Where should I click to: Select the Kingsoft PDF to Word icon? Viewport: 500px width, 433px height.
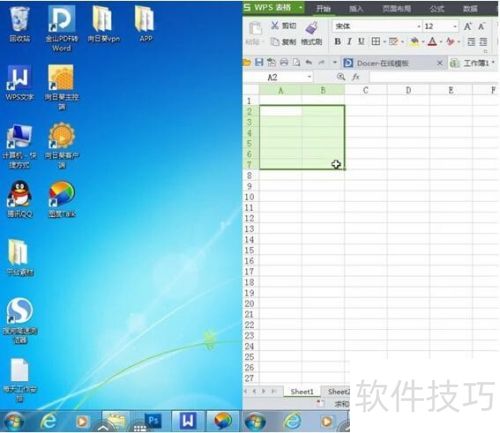pyautogui.click(x=62, y=29)
